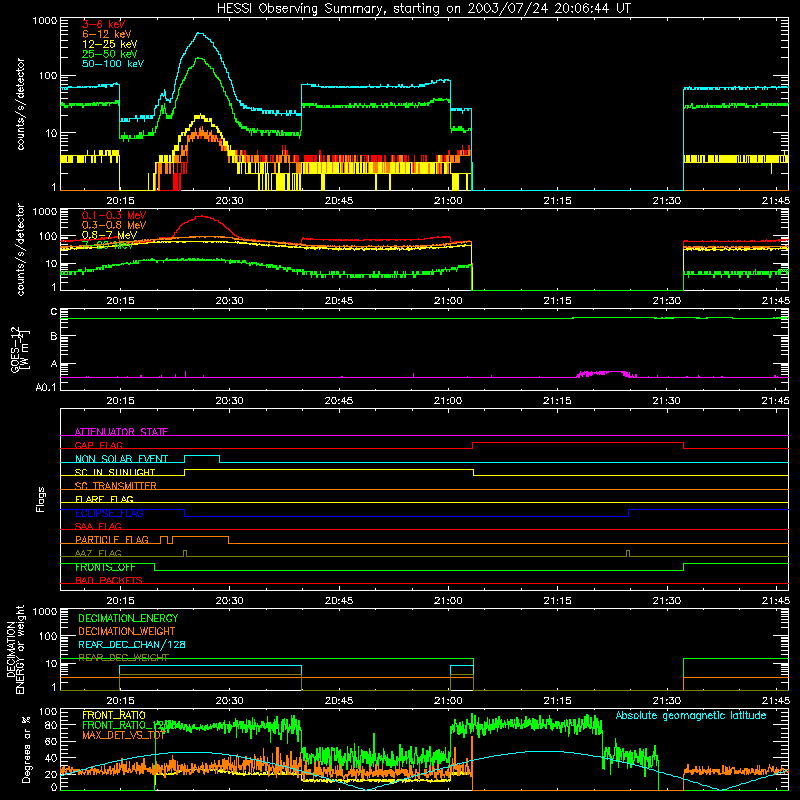
Task: Click the raised GAP_FLAG segment
Action: pyautogui.click(x=578, y=443)
